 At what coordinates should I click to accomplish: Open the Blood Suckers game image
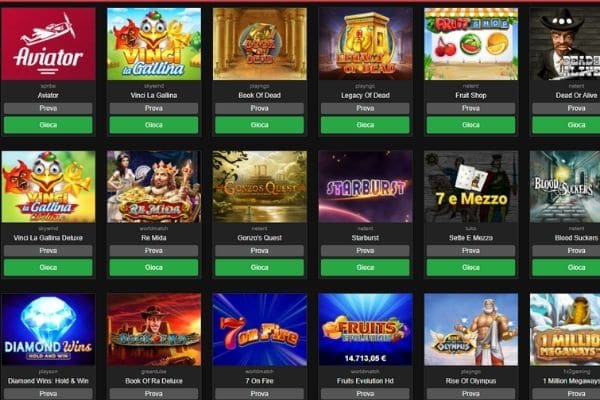tap(565, 186)
